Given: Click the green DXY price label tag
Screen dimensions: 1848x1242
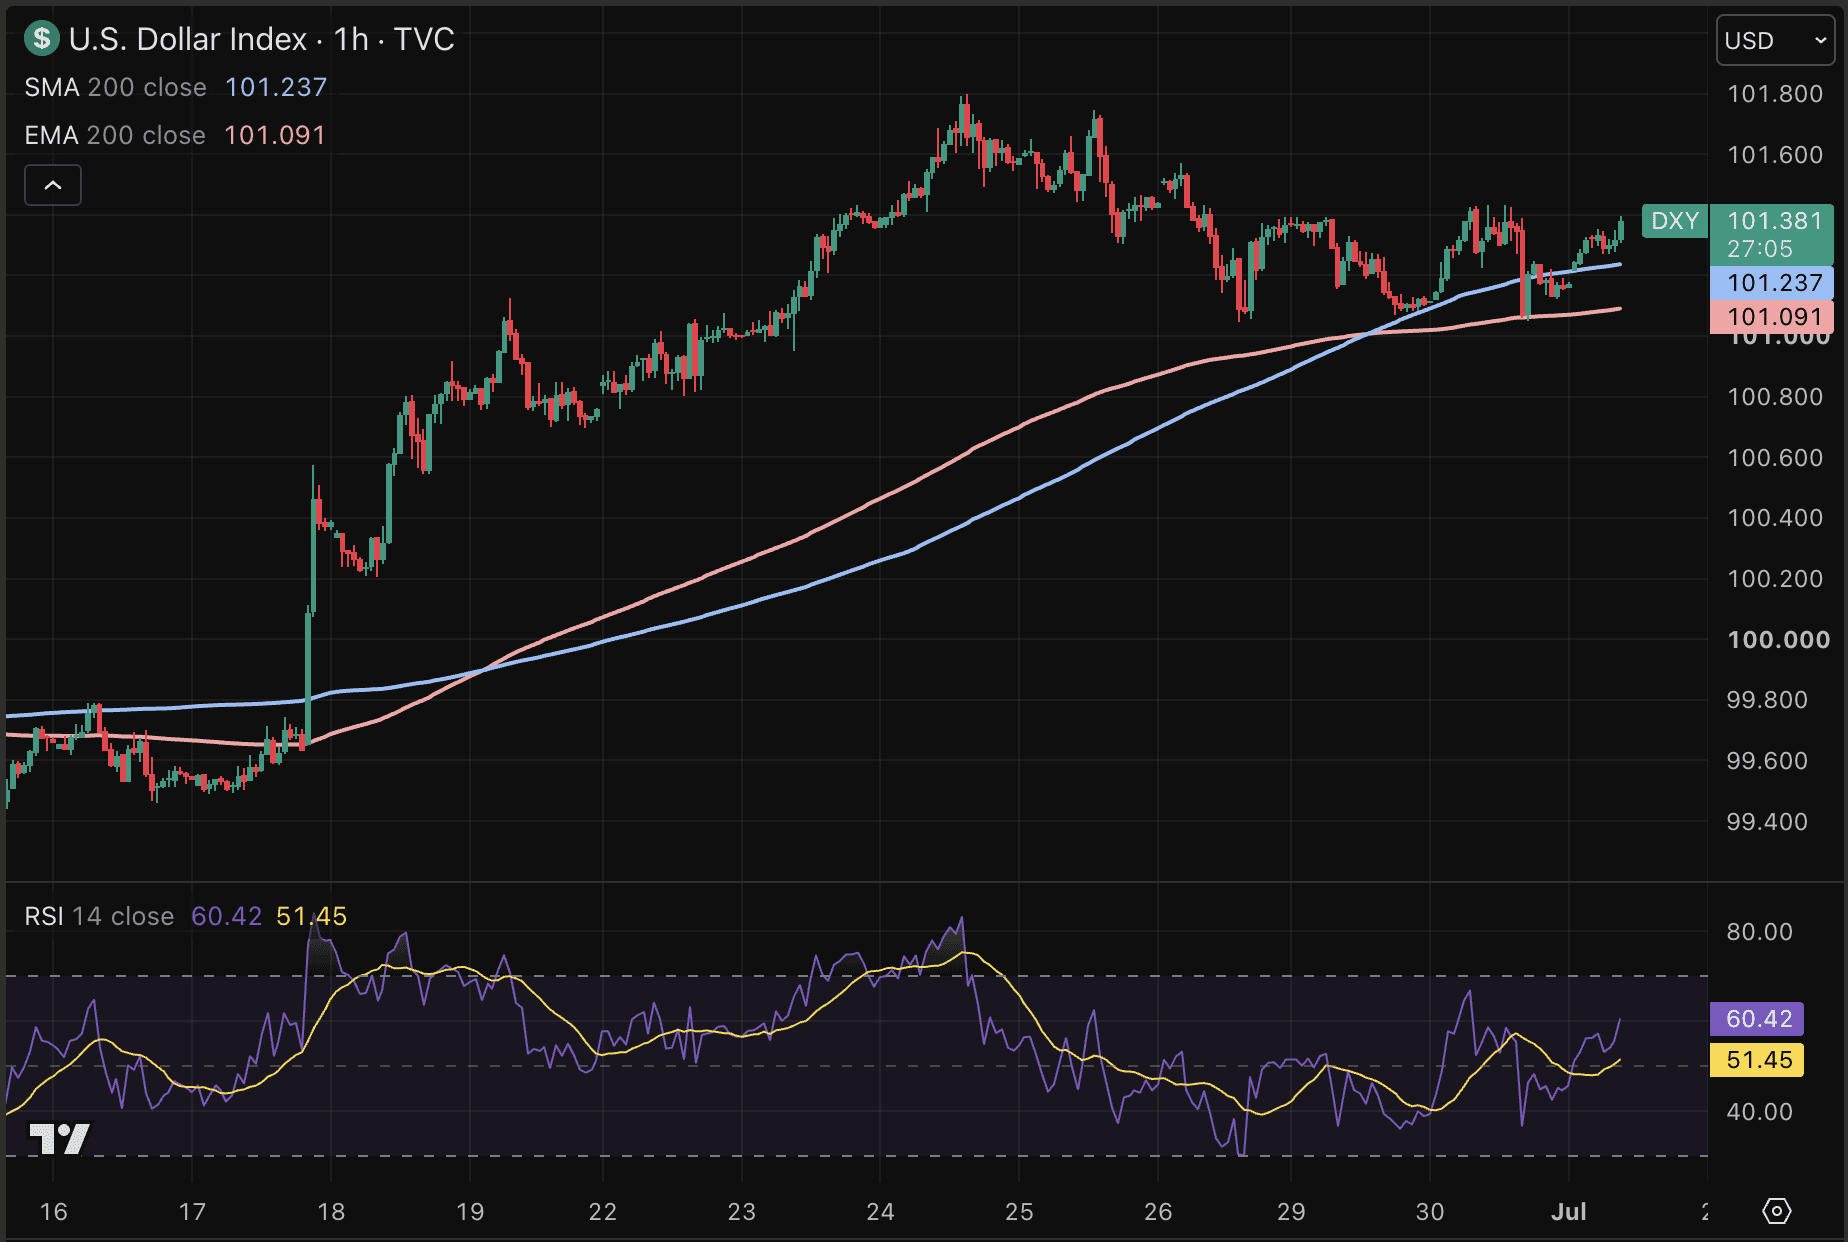Looking at the screenshot, I should coord(1675,221).
